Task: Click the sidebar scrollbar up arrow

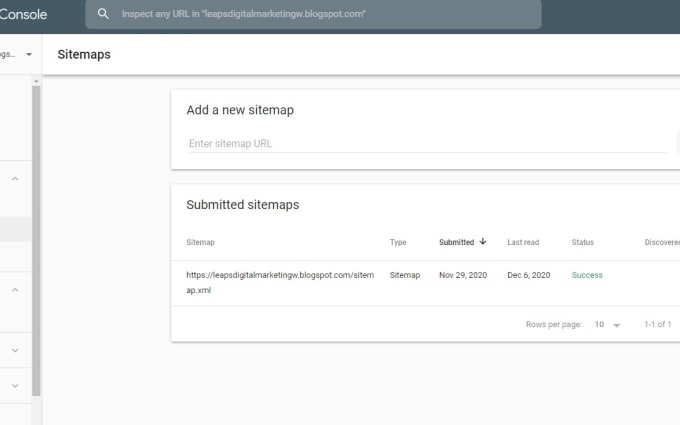Action: coord(36,81)
